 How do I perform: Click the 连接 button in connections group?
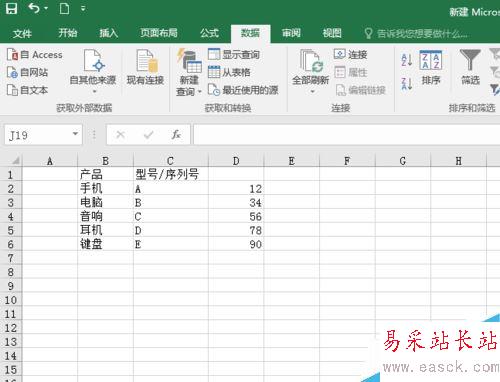351,54
